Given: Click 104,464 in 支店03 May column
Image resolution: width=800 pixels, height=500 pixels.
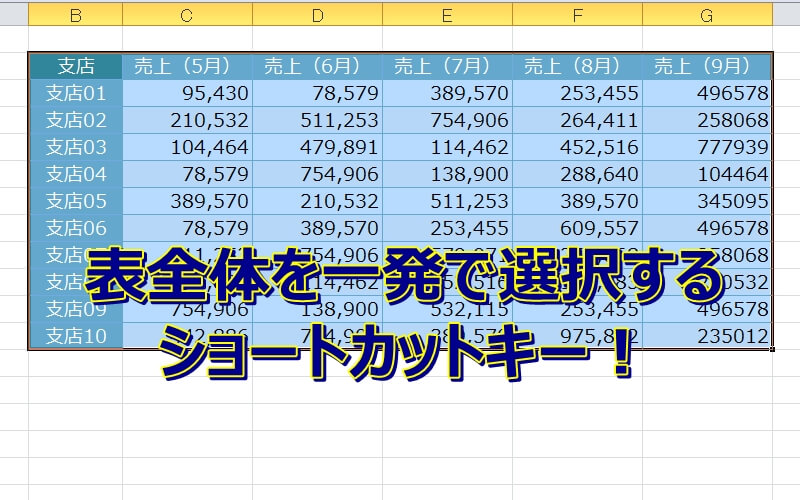Looking at the screenshot, I should pyautogui.click(x=187, y=147).
